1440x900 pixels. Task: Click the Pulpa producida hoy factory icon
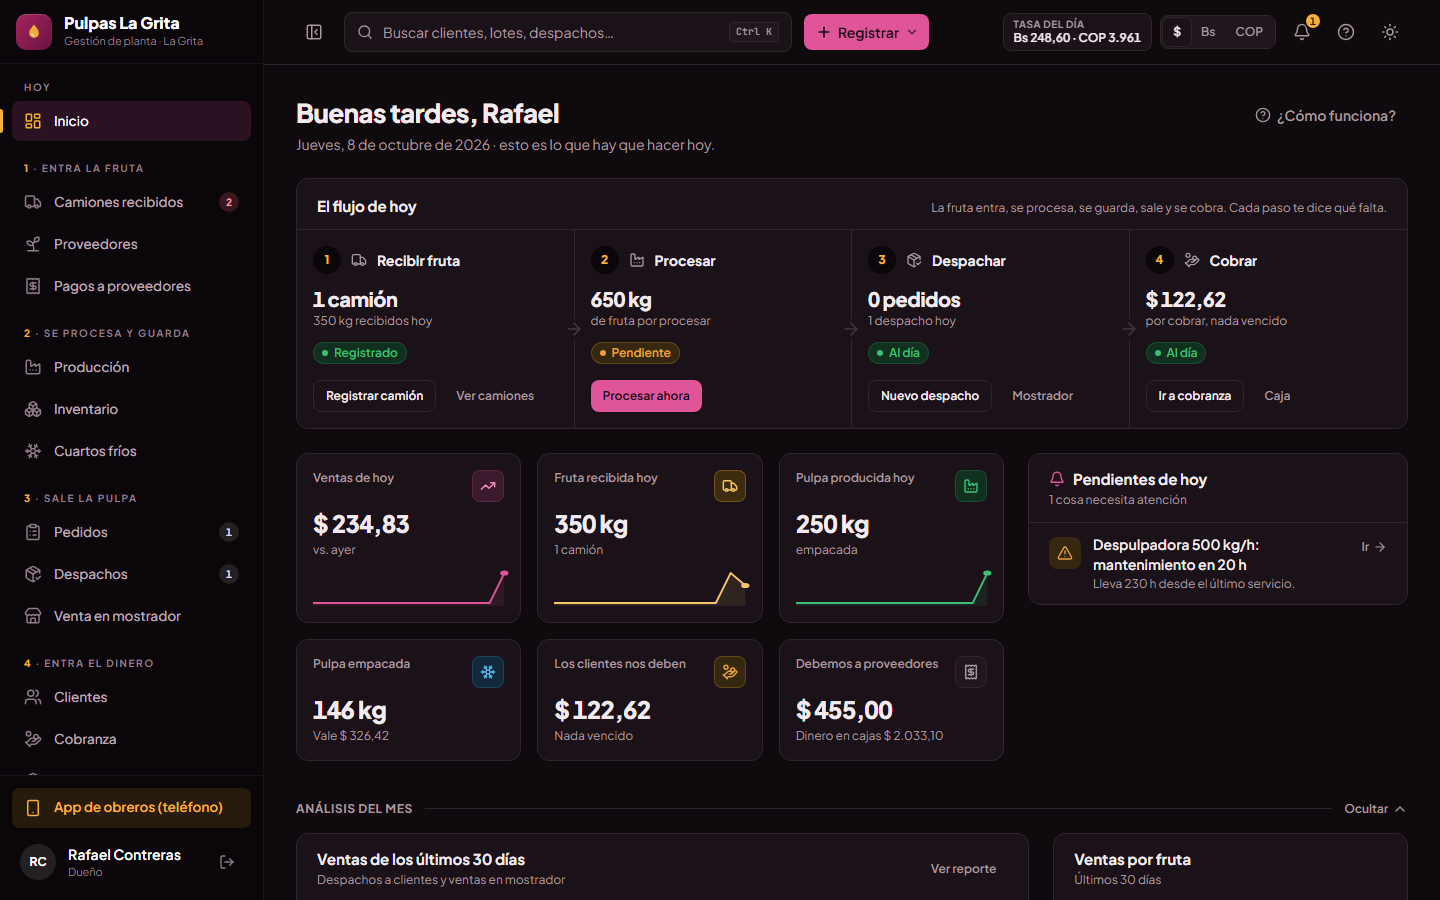click(x=971, y=486)
